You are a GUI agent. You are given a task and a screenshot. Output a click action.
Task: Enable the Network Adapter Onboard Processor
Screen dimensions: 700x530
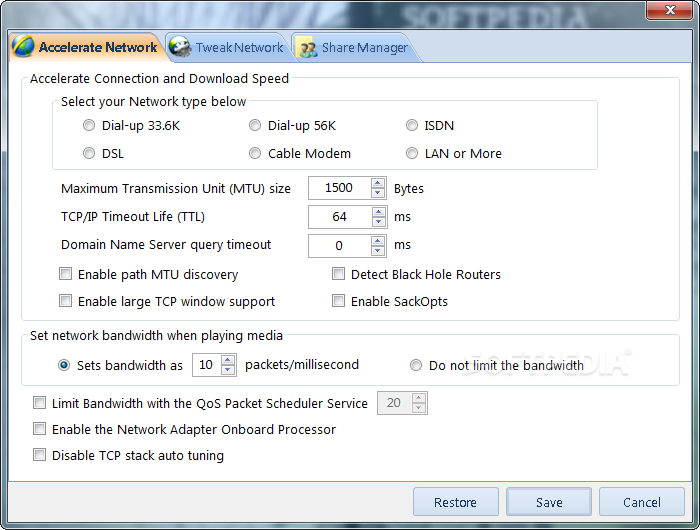[x=39, y=429]
